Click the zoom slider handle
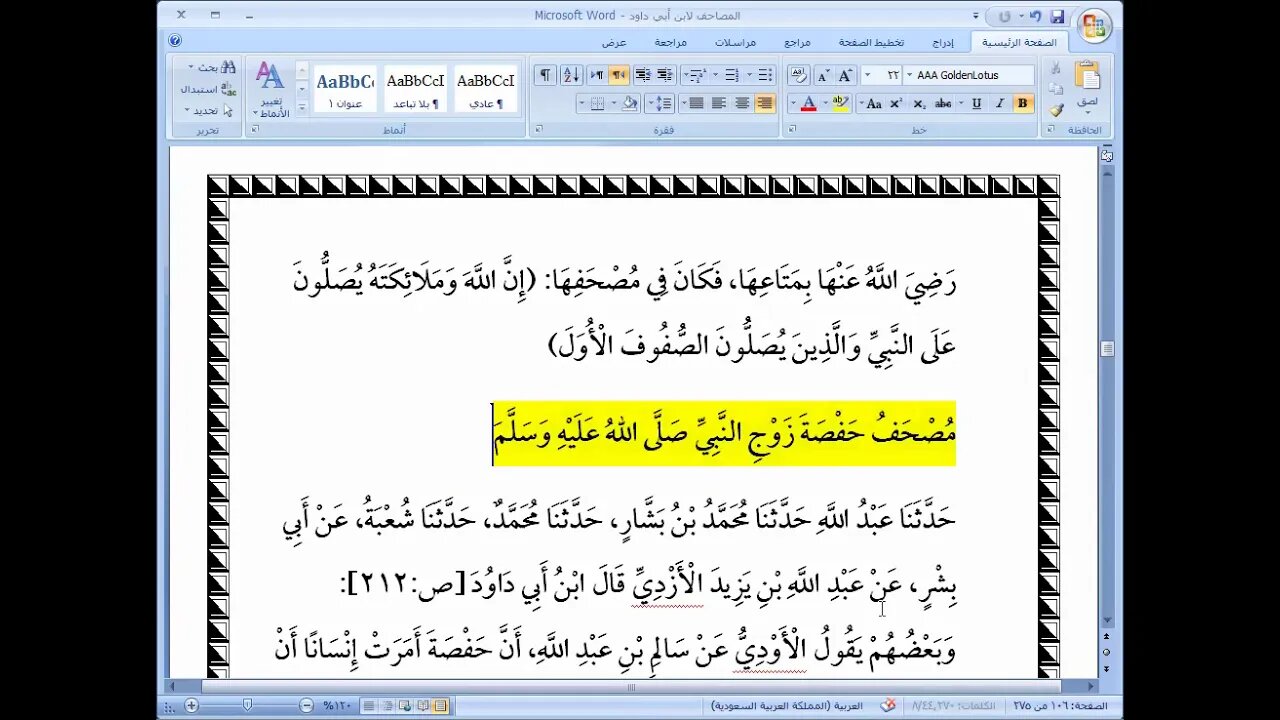This screenshot has width=1280, height=720. coord(247,705)
